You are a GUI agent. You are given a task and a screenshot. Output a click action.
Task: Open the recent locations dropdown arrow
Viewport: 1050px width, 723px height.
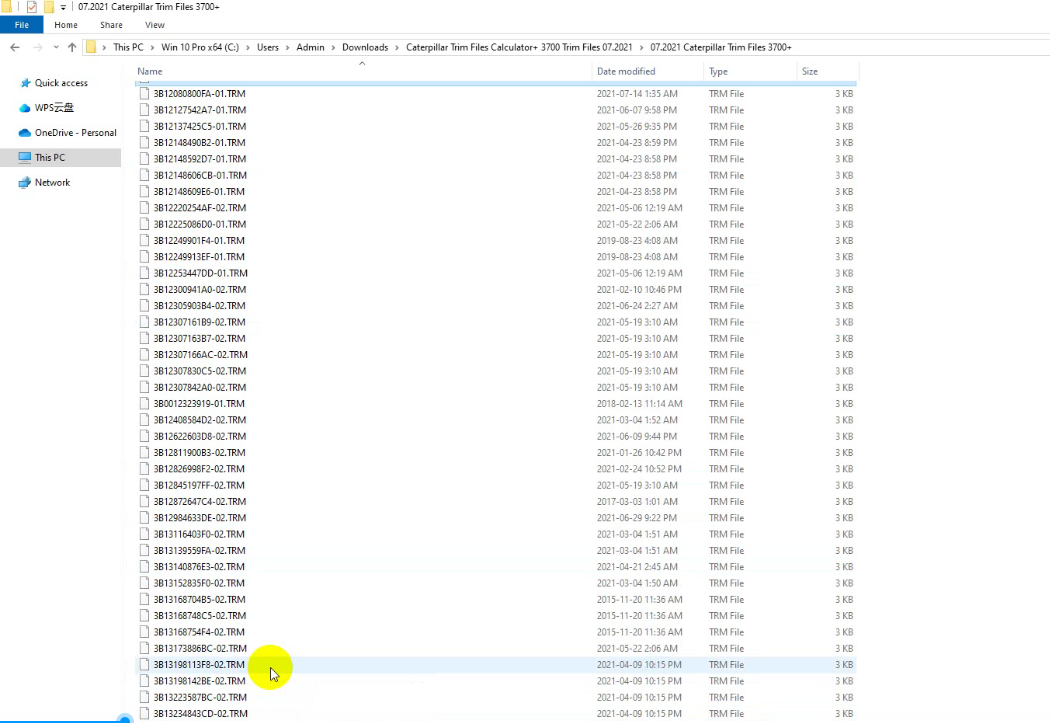point(56,48)
